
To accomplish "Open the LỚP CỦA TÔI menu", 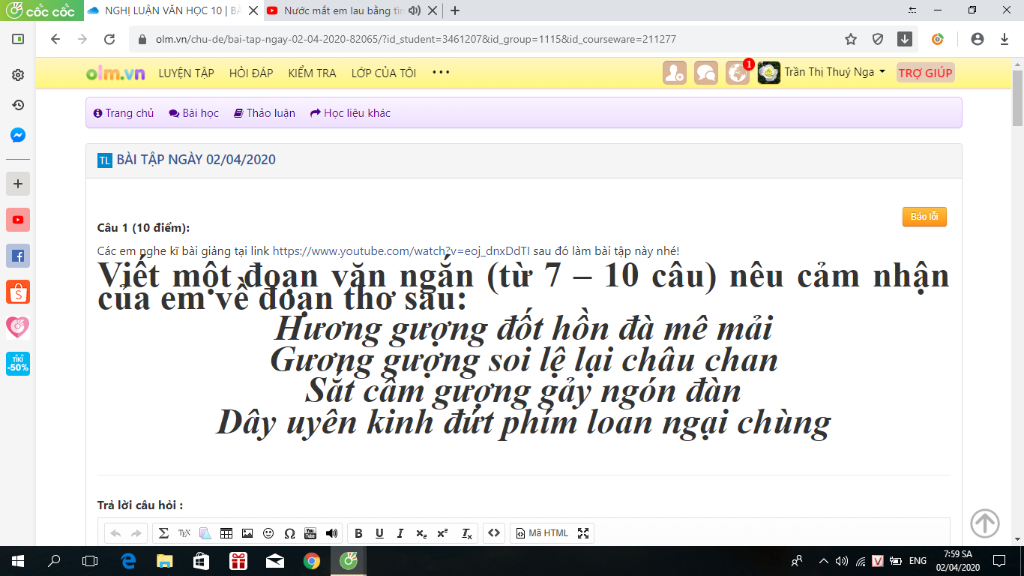I will click(x=383, y=73).
